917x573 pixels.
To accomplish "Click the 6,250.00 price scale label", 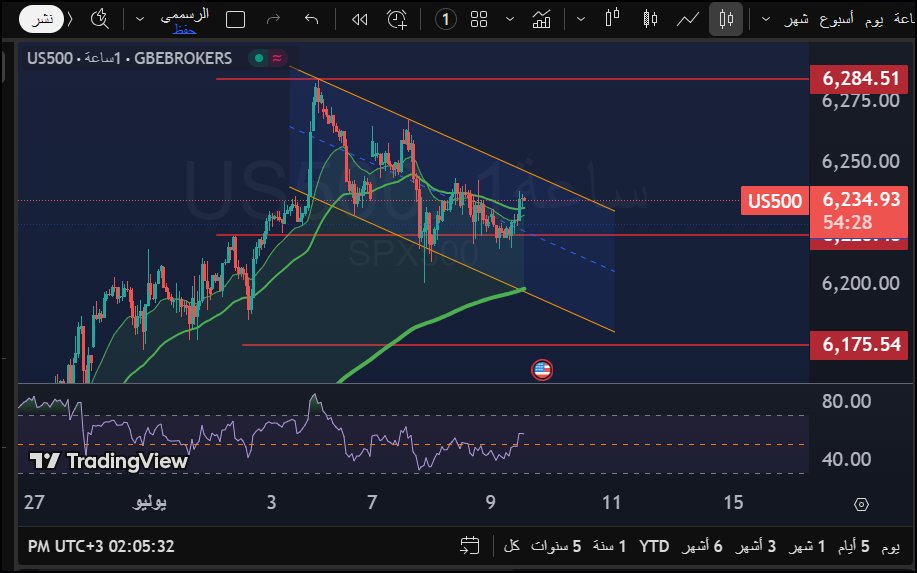I will point(860,161).
